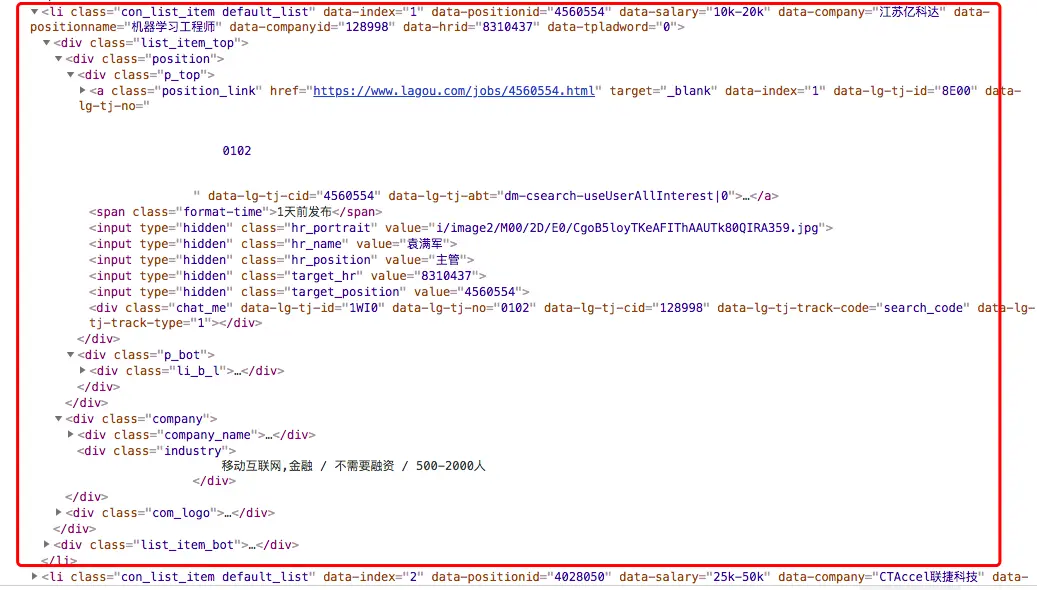Expand the com_logo div node
Viewport: 1037px width, 590px height.
(58, 513)
